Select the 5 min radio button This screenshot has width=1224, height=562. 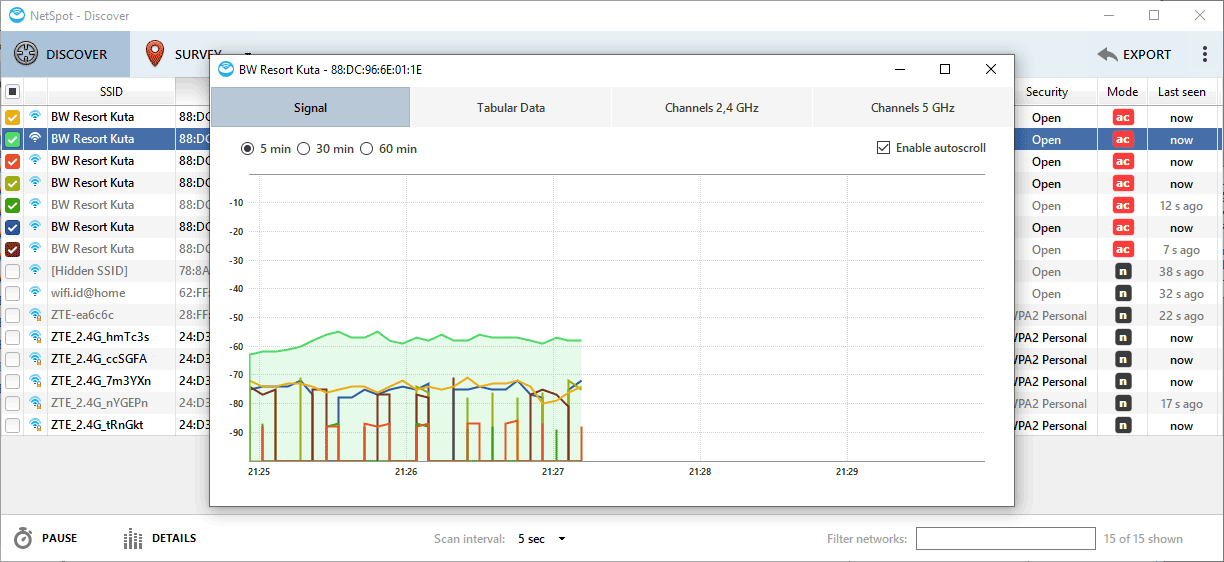coord(248,149)
